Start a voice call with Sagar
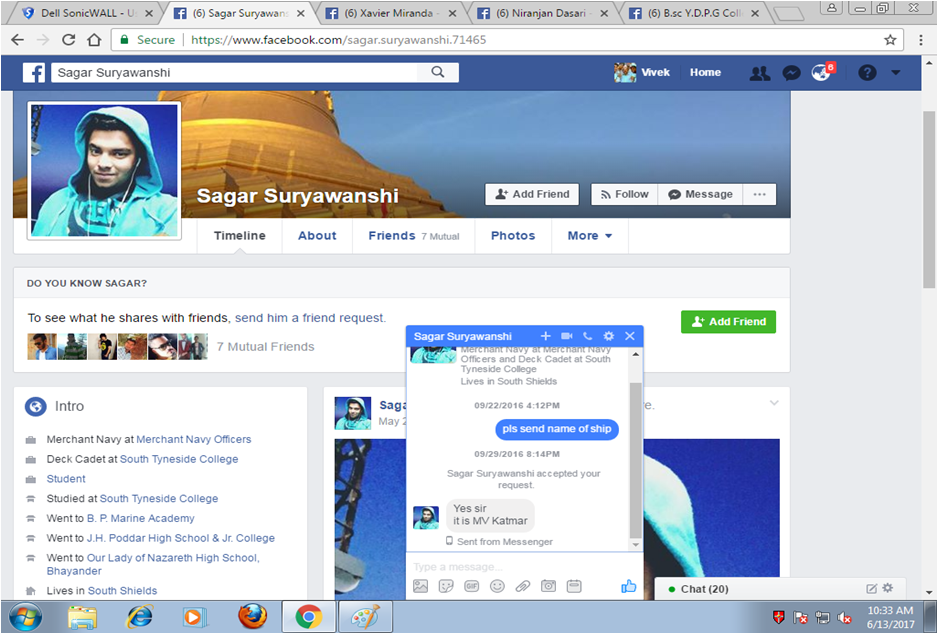Image resolution: width=938 pixels, height=634 pixels. [587, 336]
